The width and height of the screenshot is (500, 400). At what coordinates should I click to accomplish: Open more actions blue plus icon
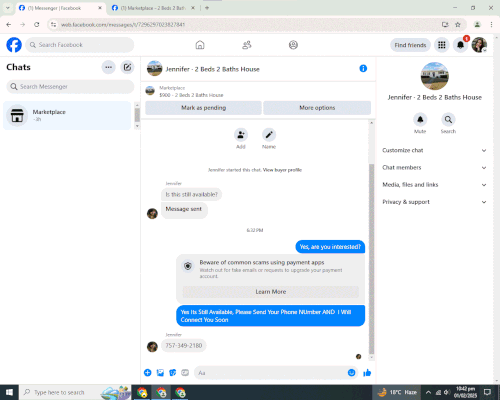(147, 373)
